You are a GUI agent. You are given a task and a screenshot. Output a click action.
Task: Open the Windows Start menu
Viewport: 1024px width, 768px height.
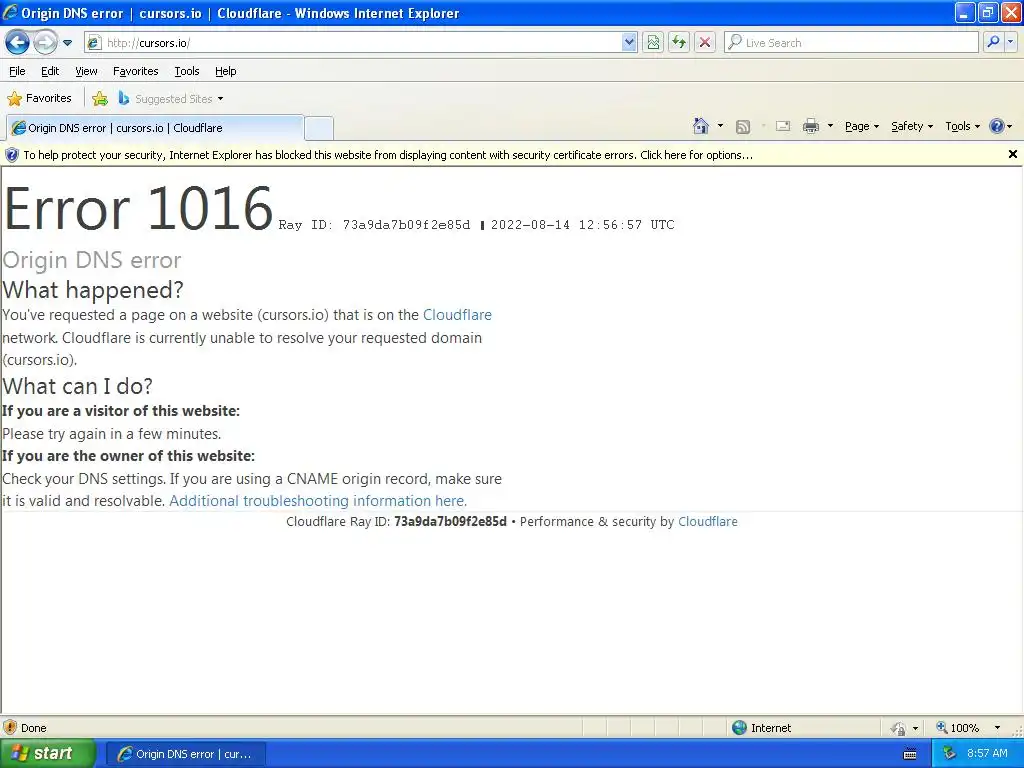47,754
